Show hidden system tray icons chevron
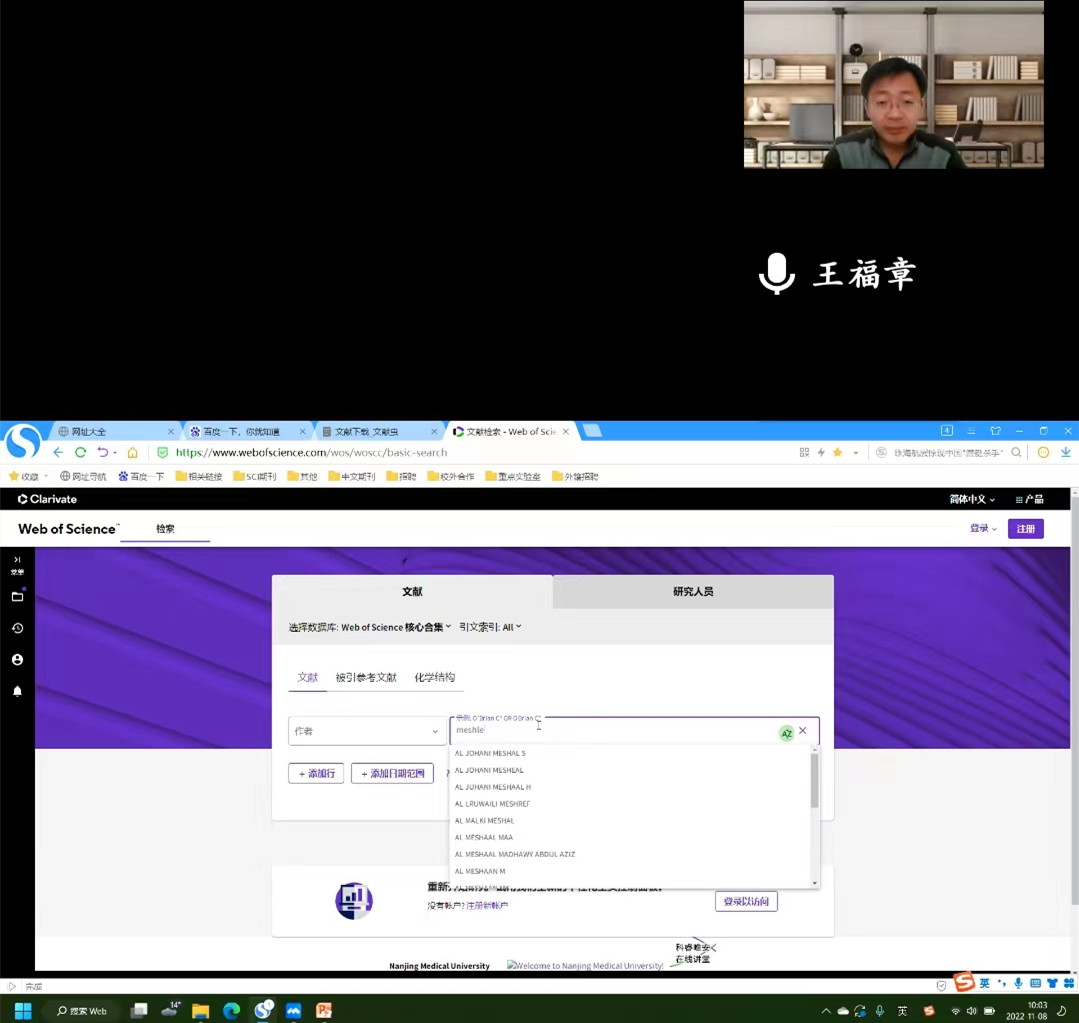Screen dimensions: 1079x1023 tap(826, 1011)
